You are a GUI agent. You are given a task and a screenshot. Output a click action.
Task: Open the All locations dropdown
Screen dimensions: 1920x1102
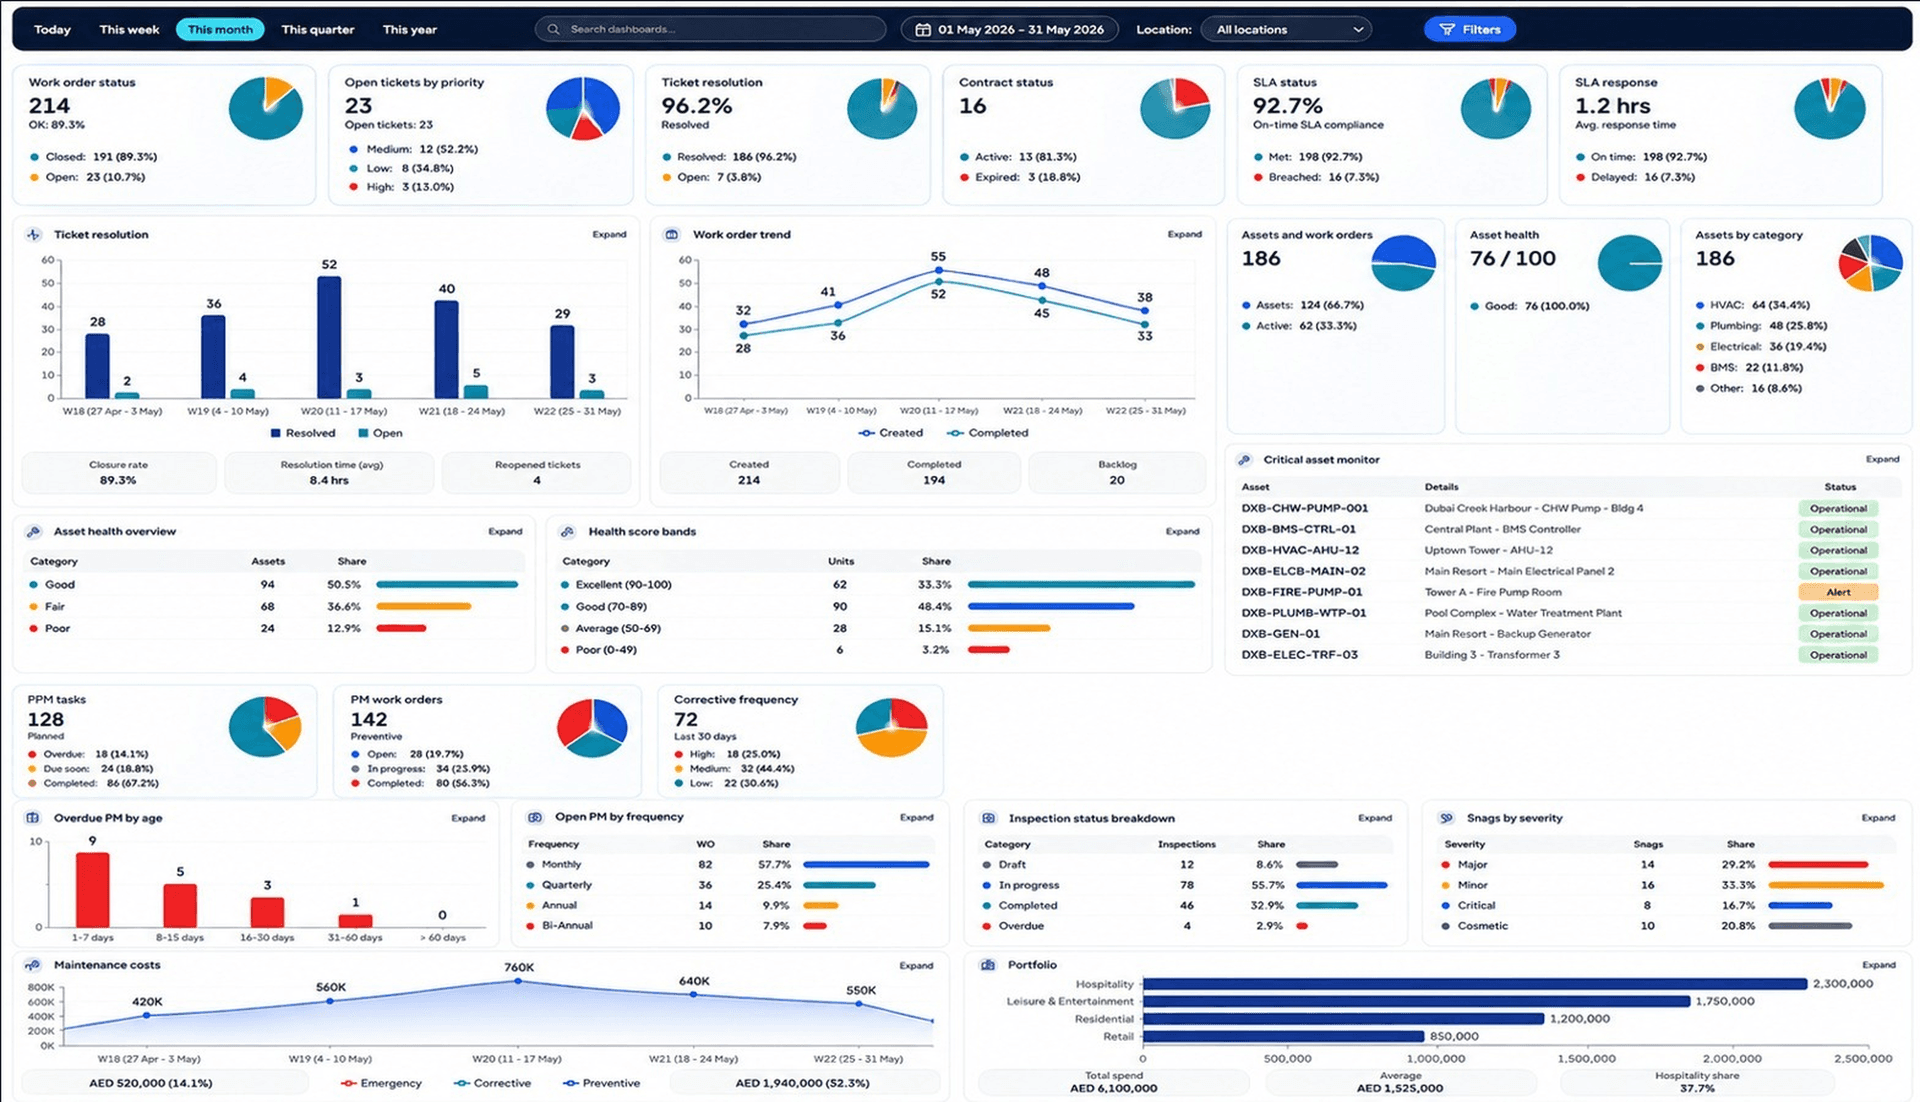coord(1287,30)
